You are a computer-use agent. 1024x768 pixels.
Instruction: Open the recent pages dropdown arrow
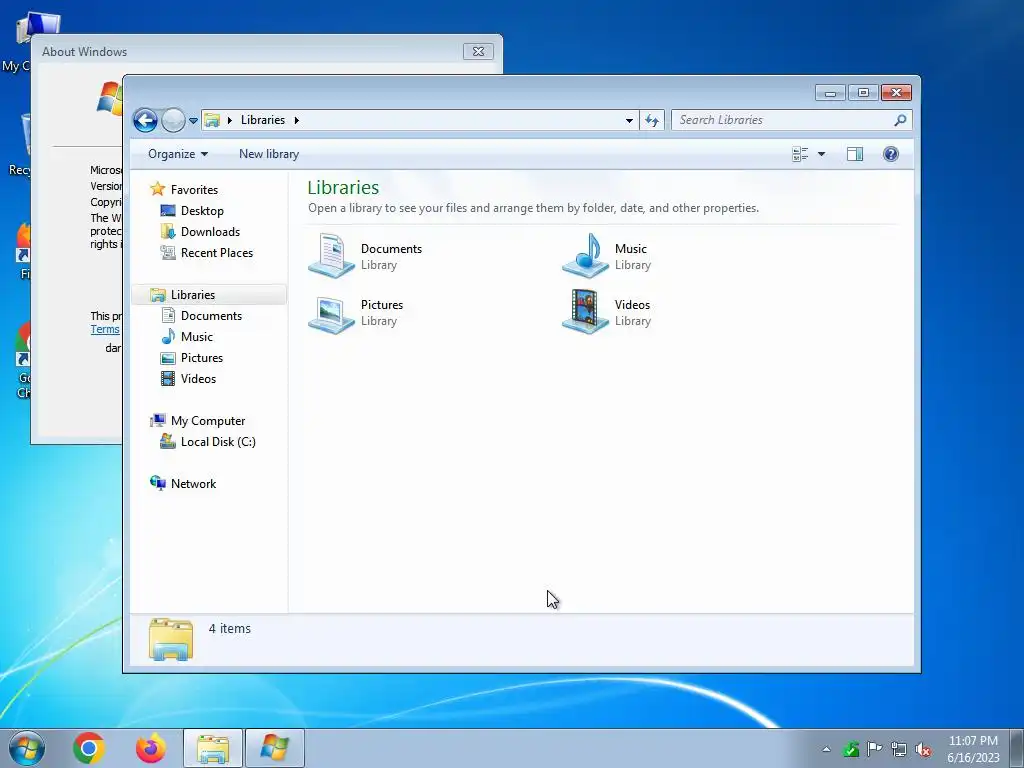(x=193, y=121)
